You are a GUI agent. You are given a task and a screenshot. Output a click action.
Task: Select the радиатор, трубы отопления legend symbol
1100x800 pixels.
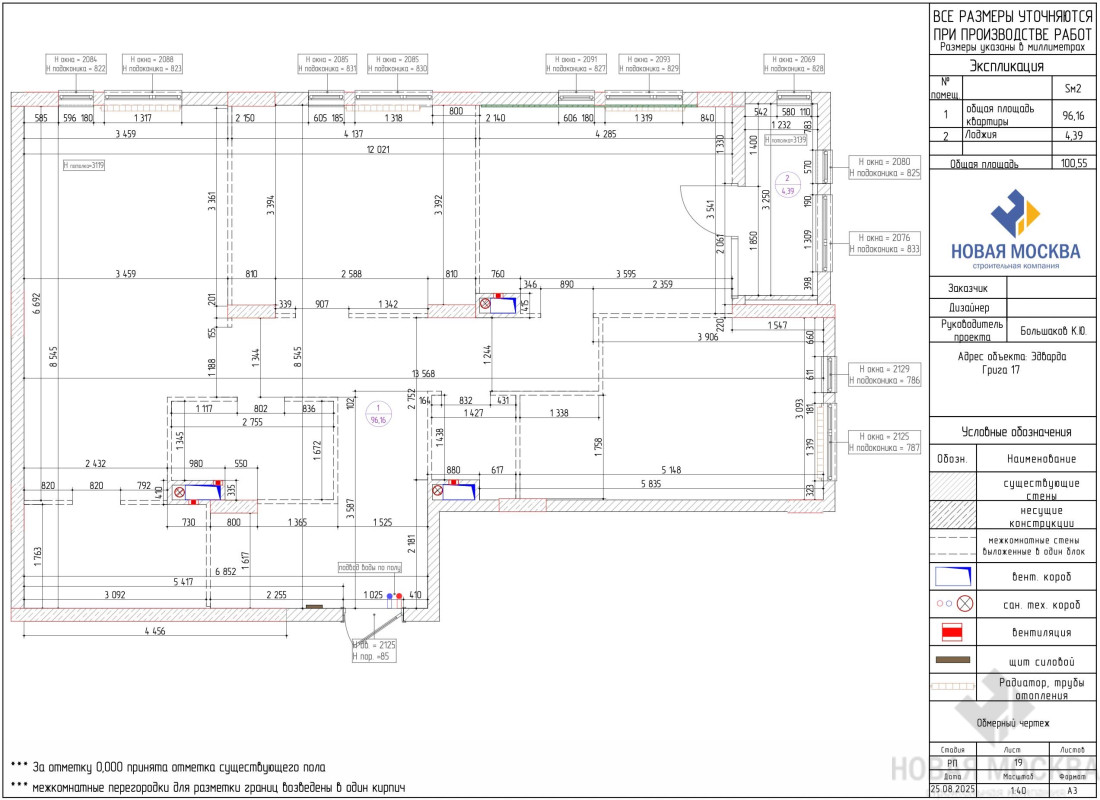coord(953,687)
